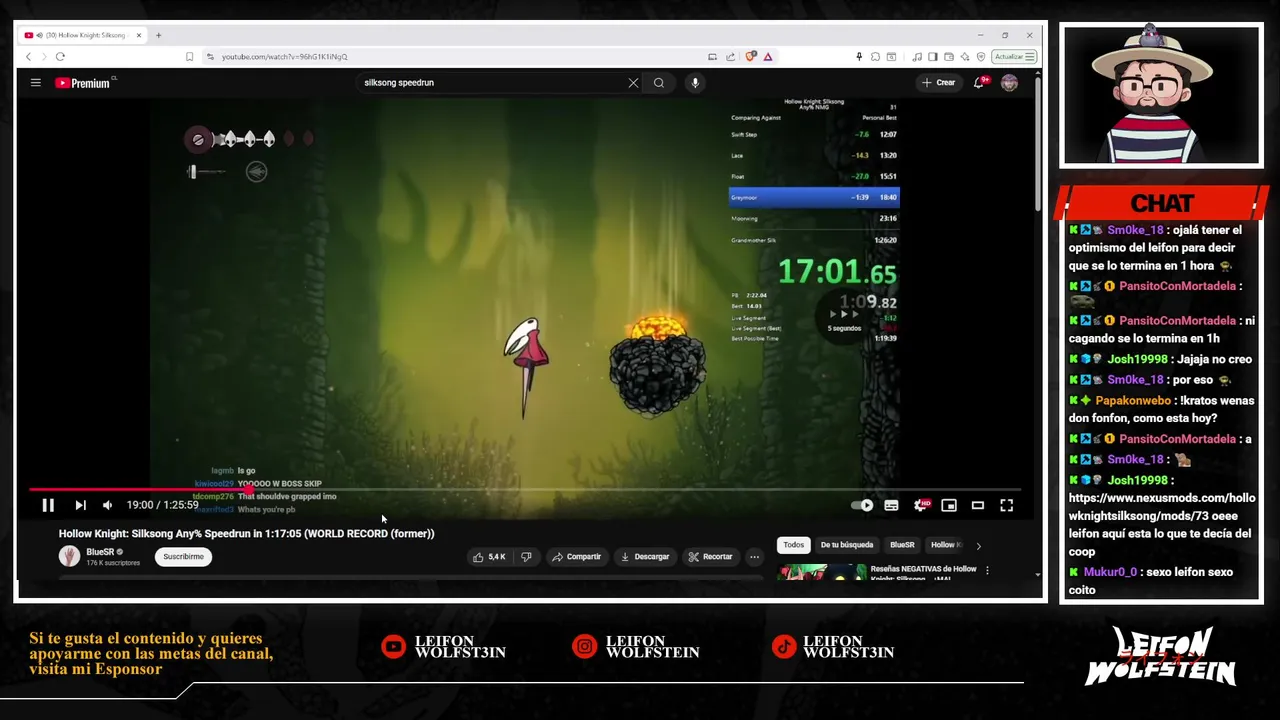Open options for 'Reseñas NEGATIVAS' suggested video
The height and width of the screenshot is (720, 1280).
pos(987,570)
